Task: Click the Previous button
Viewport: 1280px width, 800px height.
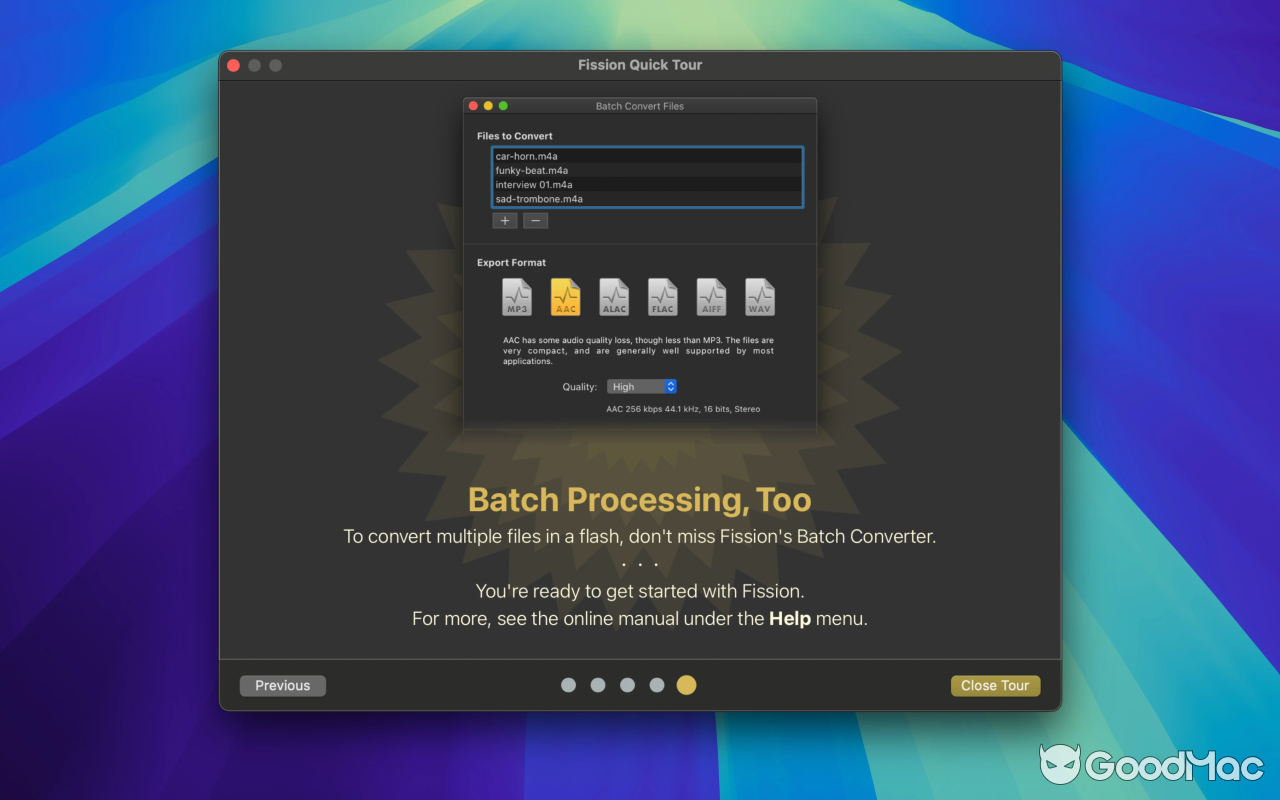Action: (x=282, y=685)
